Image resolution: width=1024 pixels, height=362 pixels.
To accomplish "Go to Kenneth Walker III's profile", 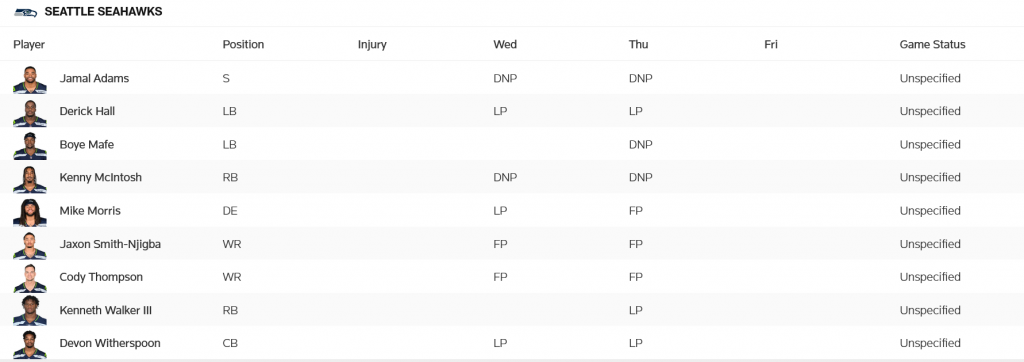I will coord(106,310).
